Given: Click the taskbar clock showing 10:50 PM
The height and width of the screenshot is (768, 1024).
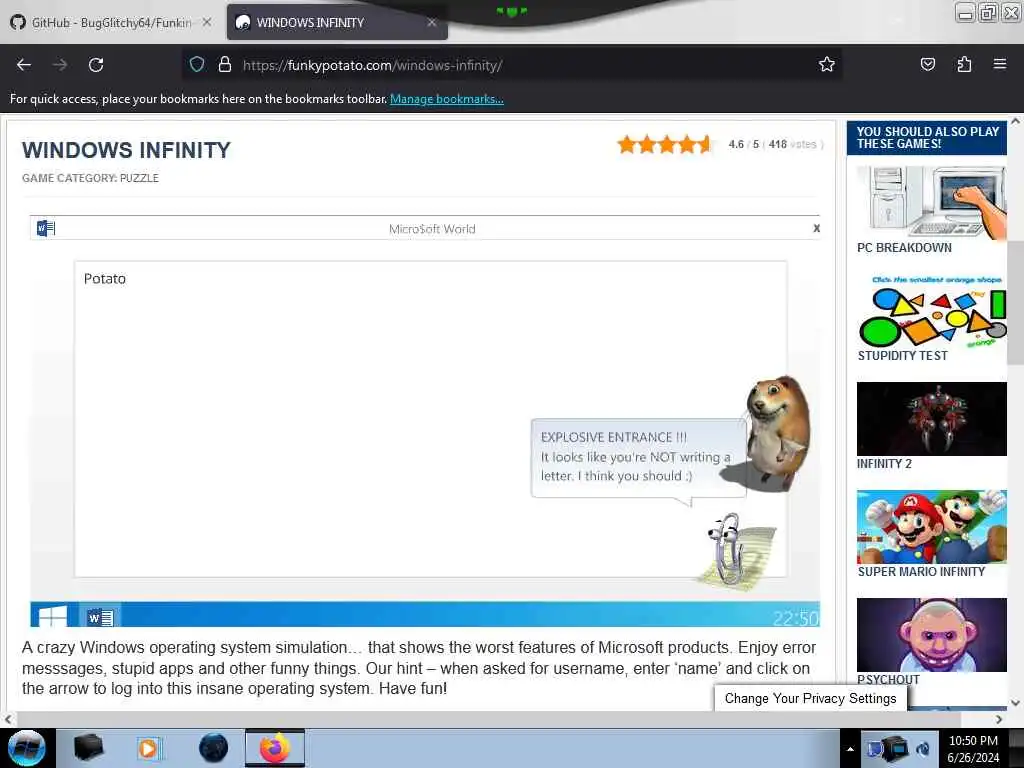Looking at the screenshot, I should click(x=973, y=749).
